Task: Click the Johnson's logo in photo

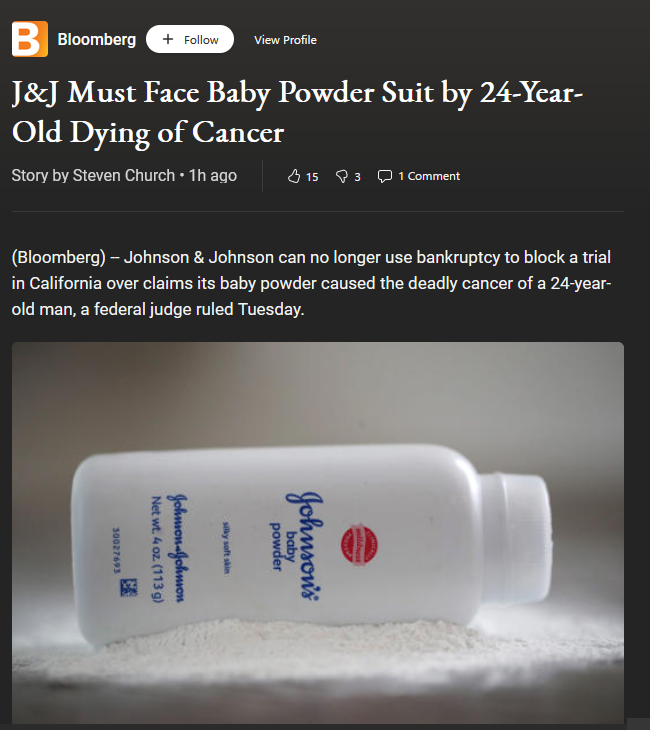Action: tap(304, 545)
